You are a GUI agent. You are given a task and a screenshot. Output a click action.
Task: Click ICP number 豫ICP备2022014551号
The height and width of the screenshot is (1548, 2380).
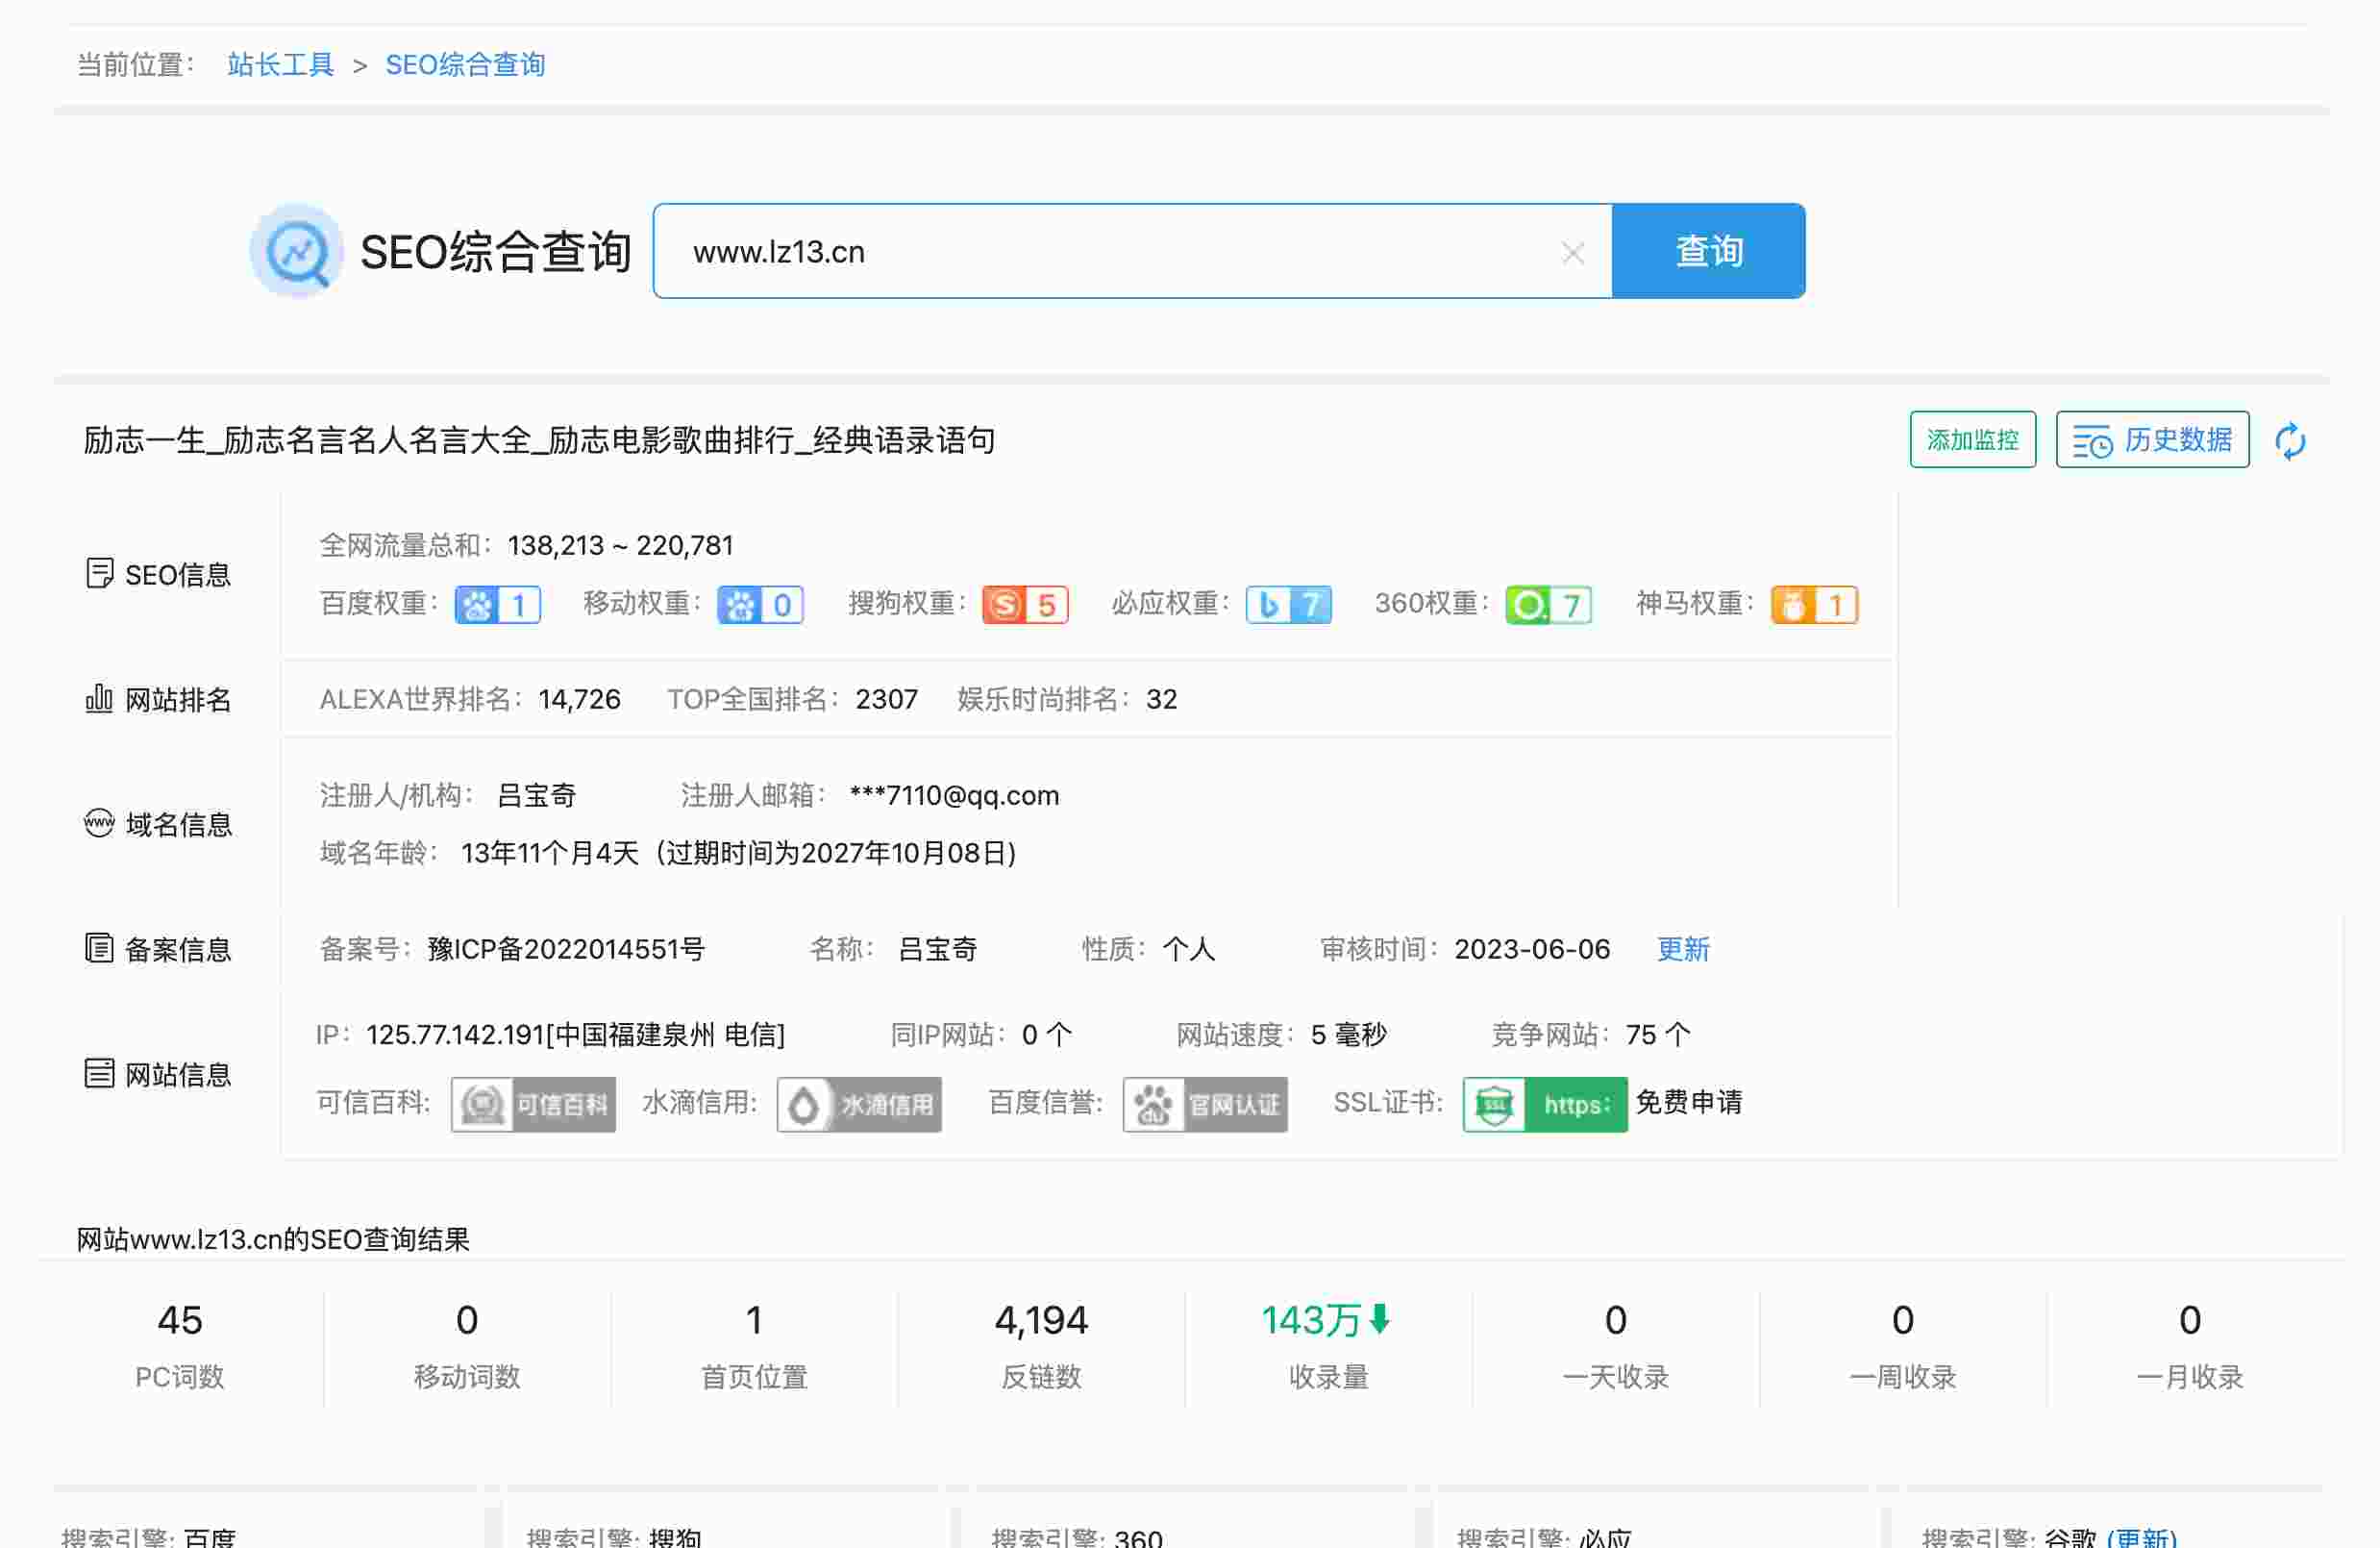click(x=566, y=949)
